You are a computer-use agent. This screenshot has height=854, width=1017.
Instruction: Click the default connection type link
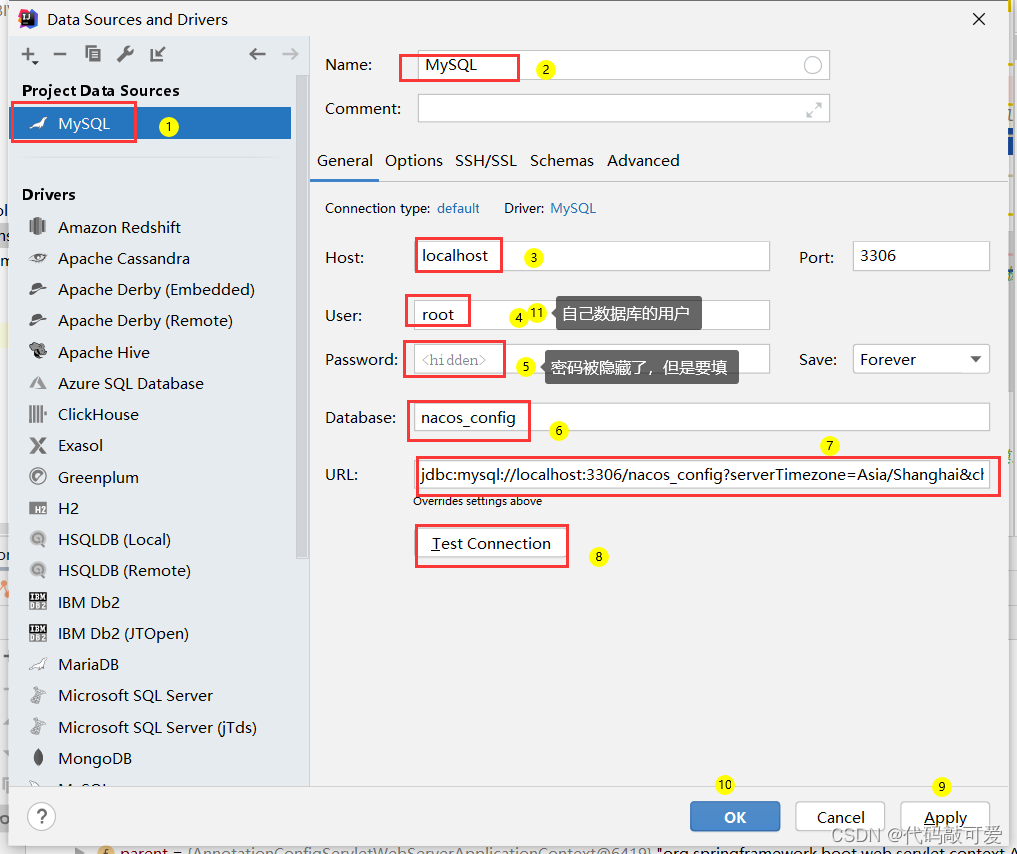pyautogui.click(x=458, y=208)
